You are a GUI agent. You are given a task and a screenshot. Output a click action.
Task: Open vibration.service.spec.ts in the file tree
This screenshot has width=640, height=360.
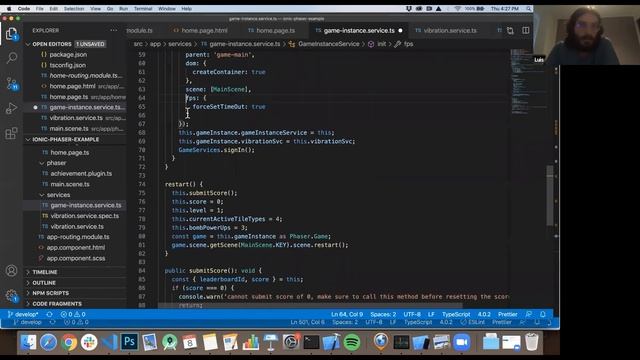[84, 216]
